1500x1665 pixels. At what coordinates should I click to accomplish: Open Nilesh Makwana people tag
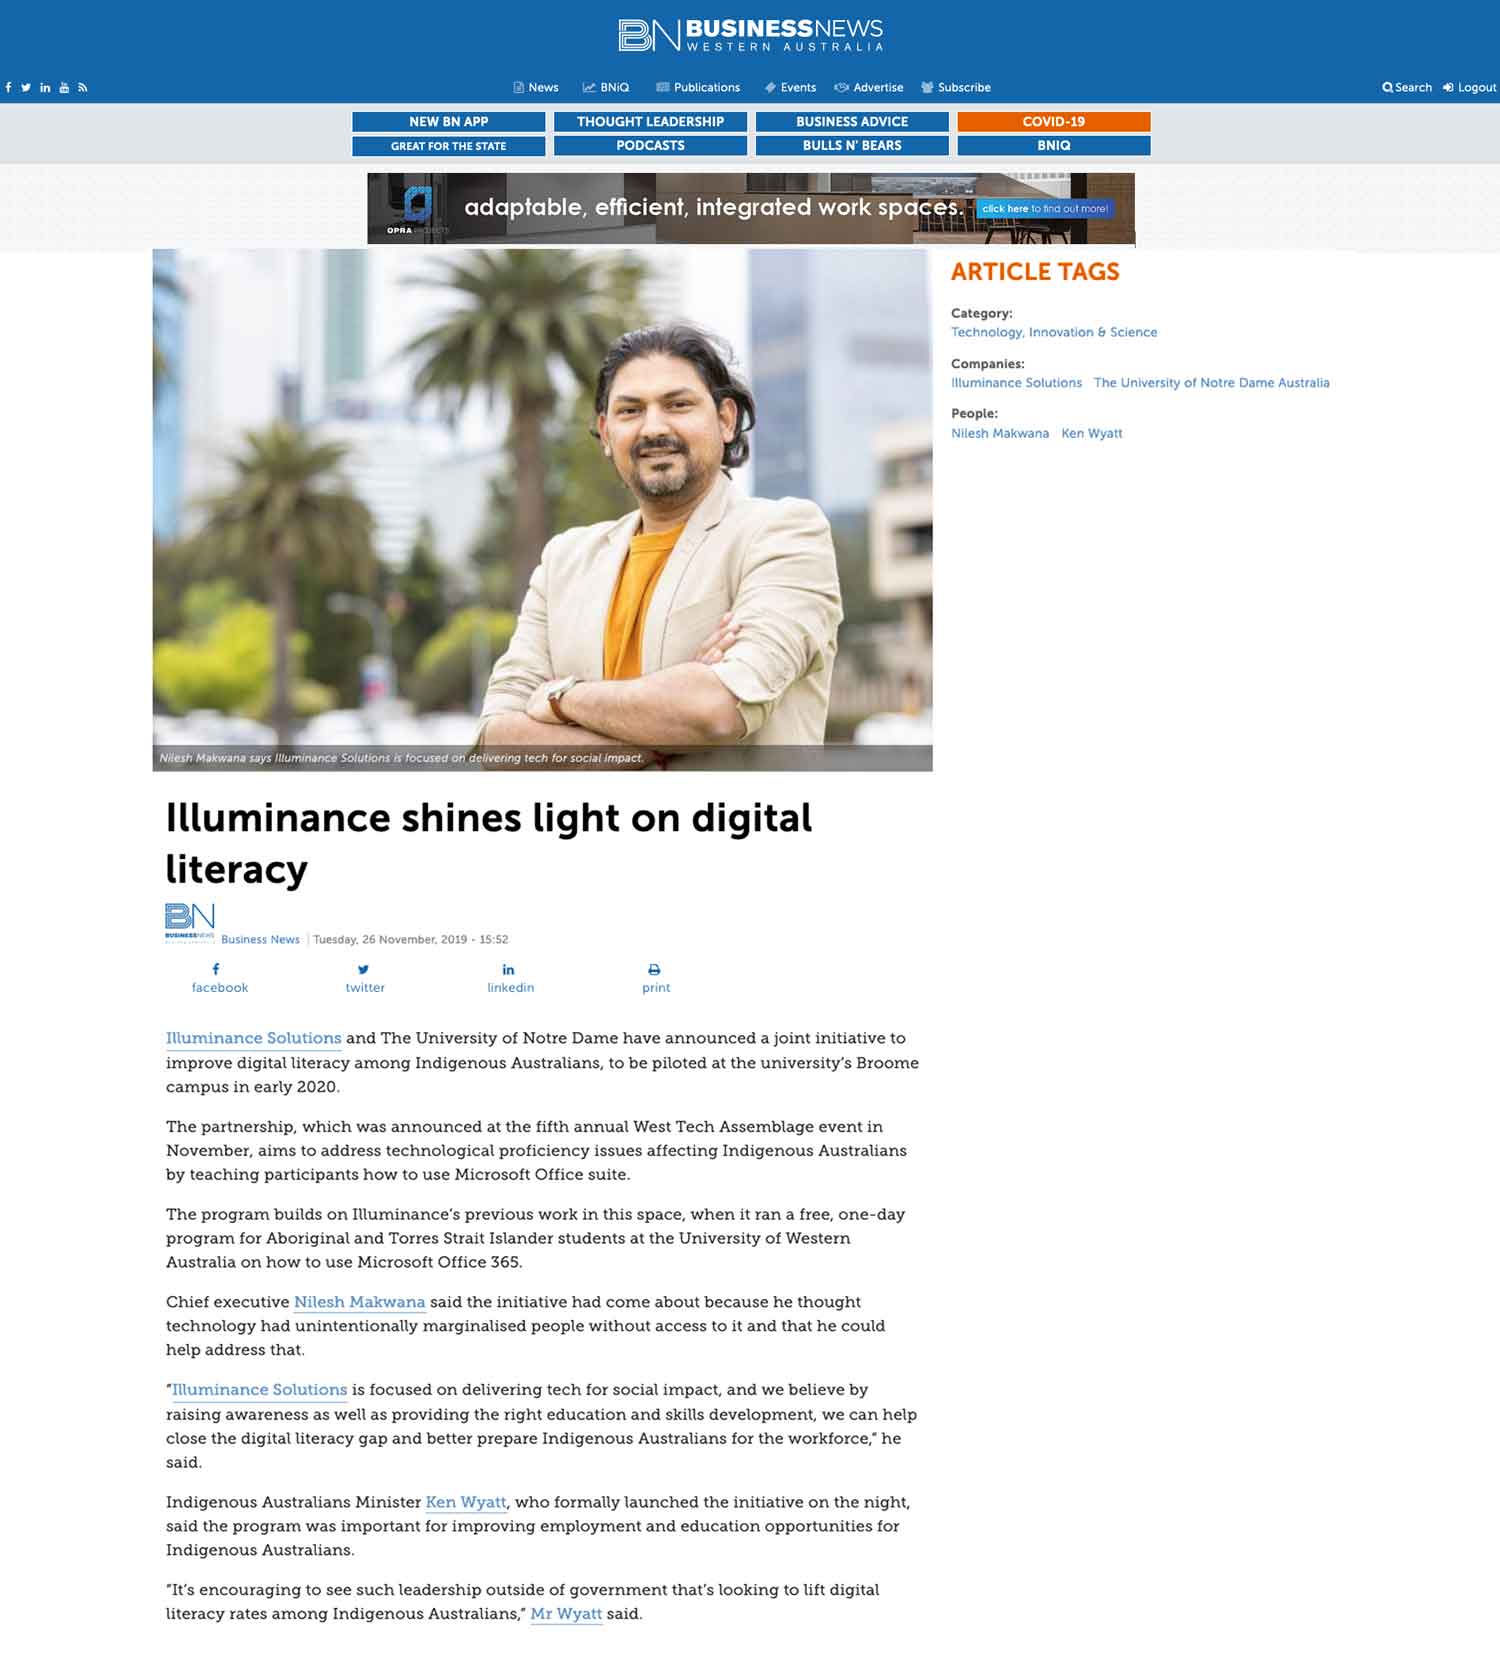(1000, 433)
